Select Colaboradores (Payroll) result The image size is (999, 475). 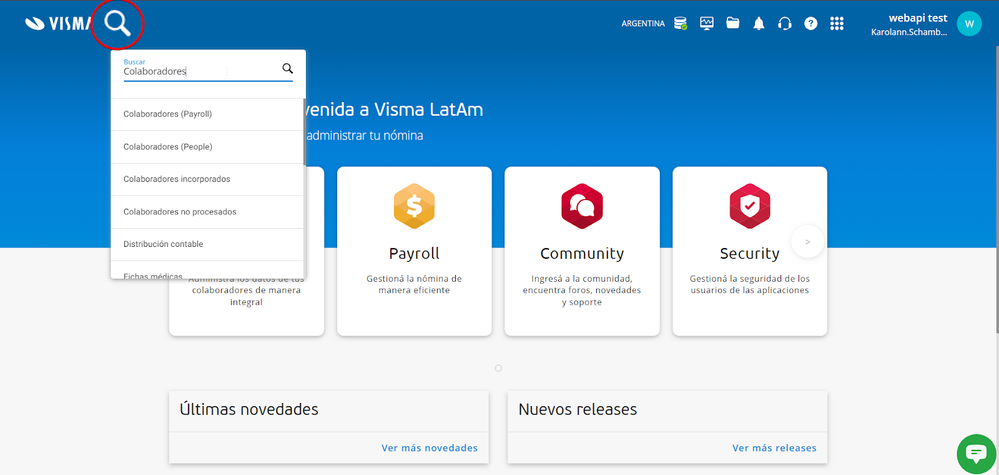pyautogui.click(x=207, y=115)
